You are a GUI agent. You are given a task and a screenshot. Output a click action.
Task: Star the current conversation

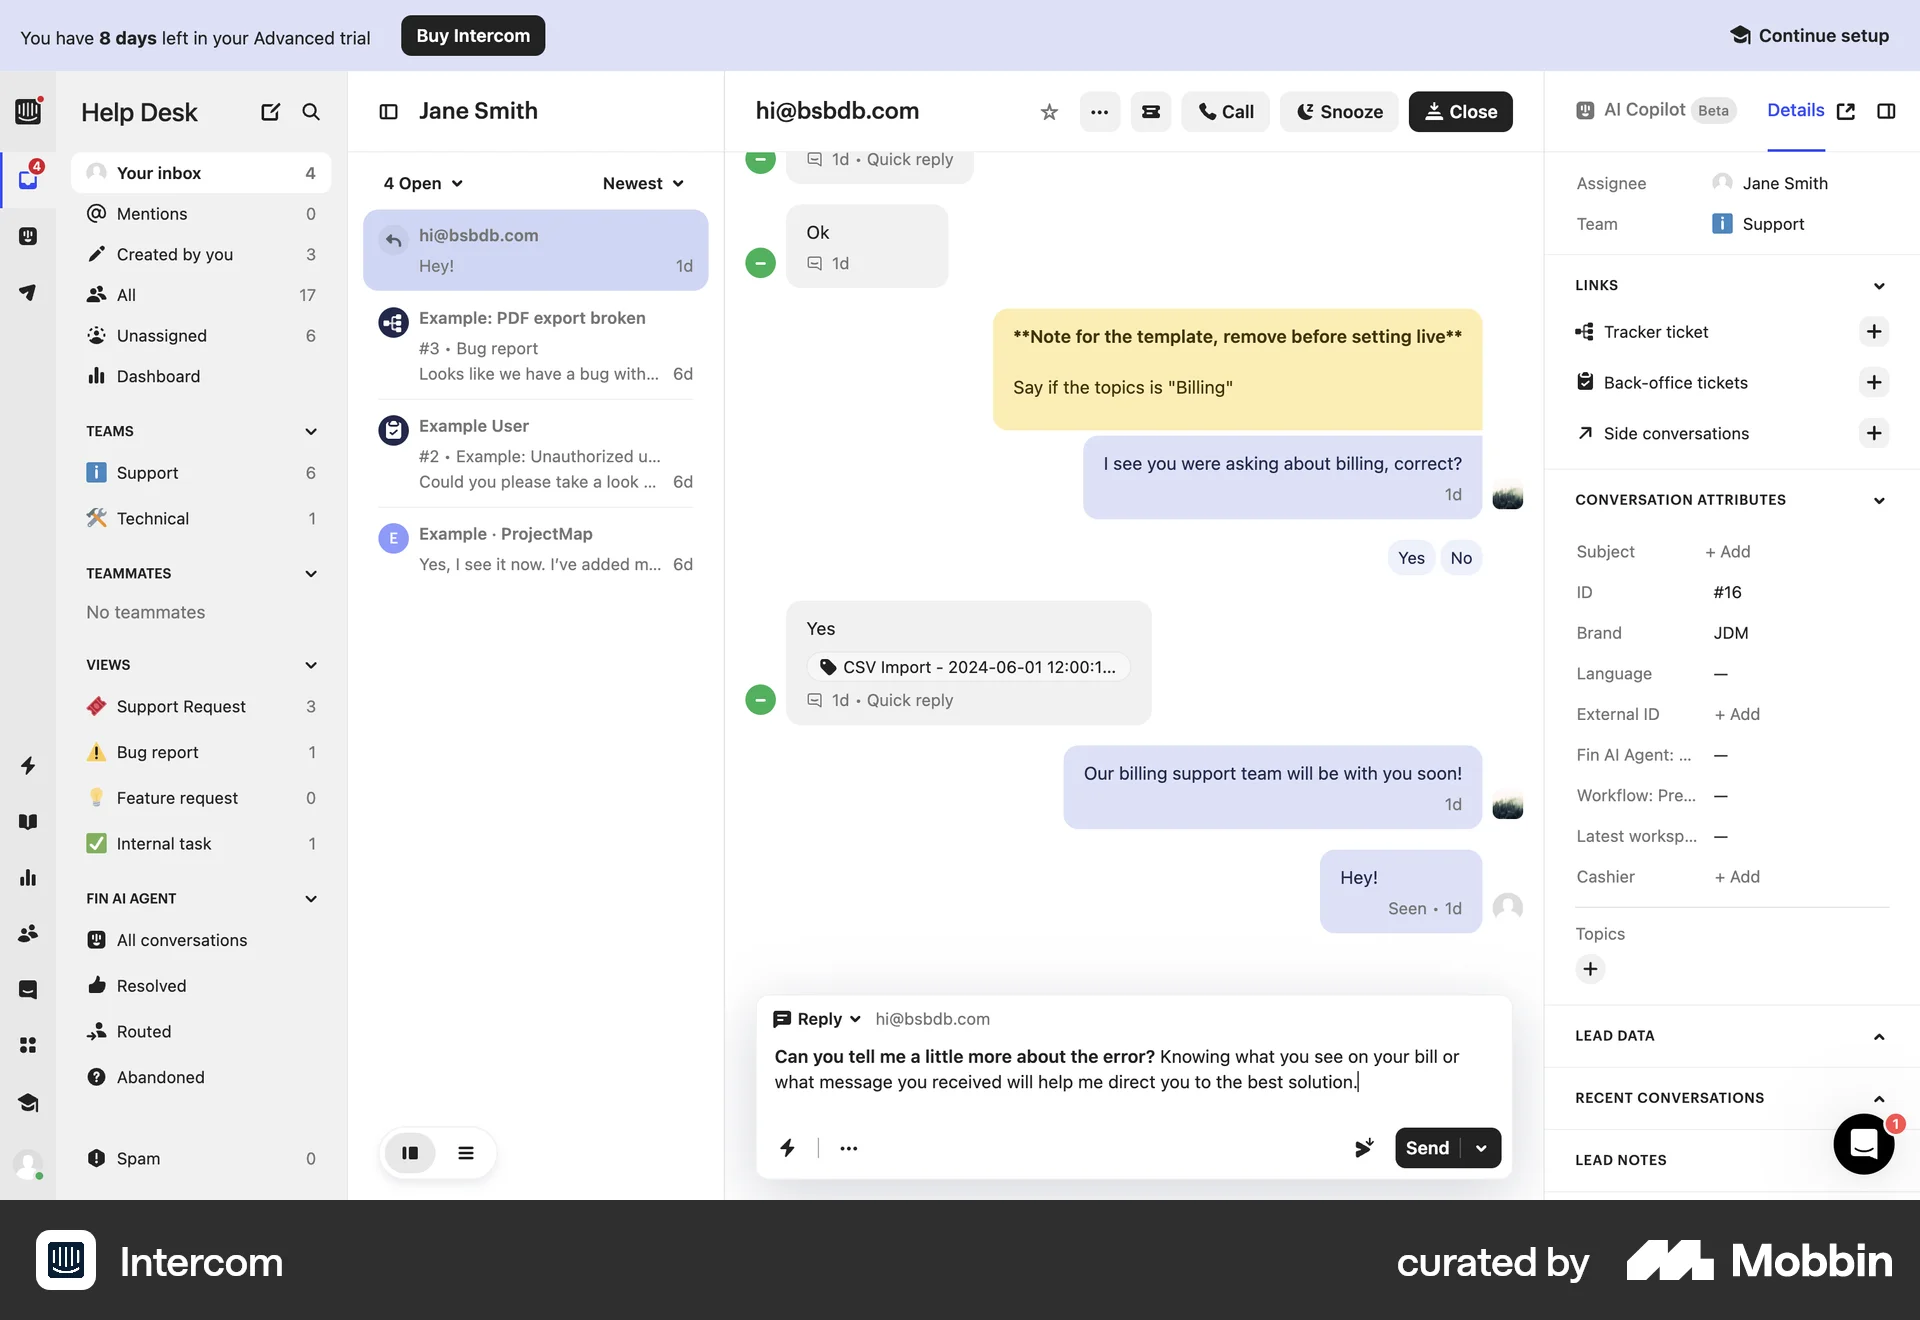coord(1049,112)
